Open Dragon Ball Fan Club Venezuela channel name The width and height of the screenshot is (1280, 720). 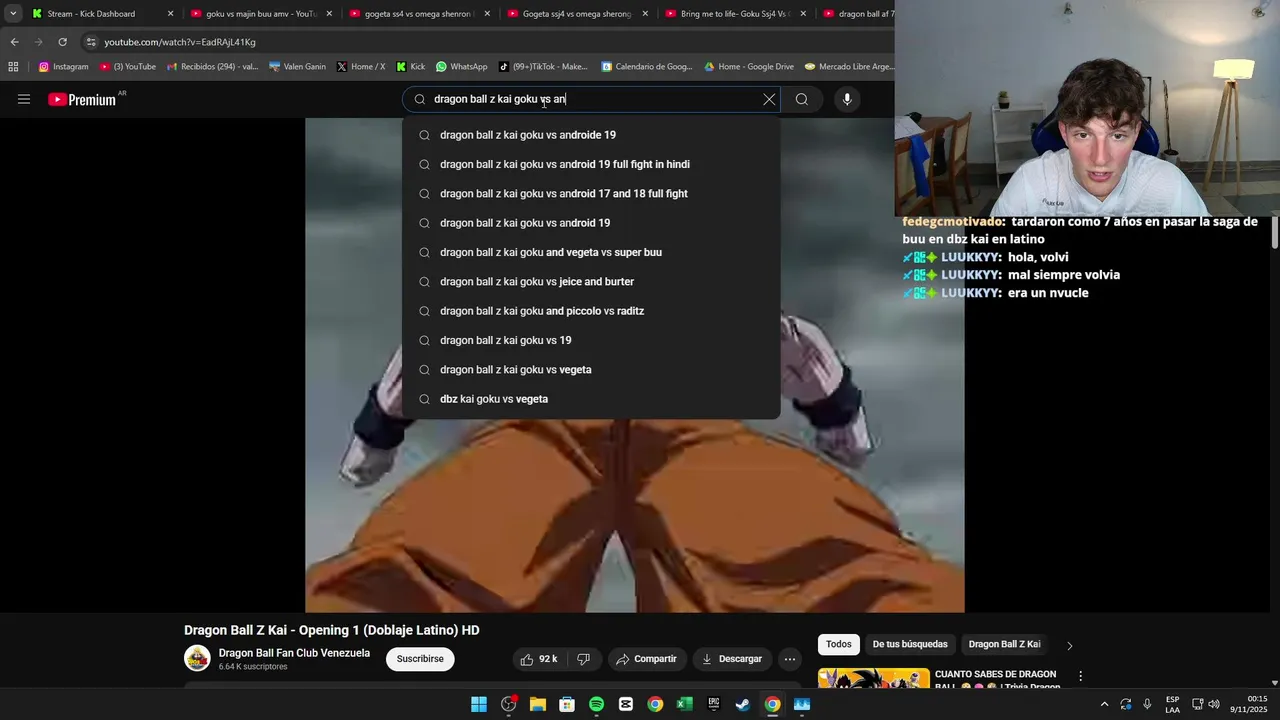coord(294,653)
